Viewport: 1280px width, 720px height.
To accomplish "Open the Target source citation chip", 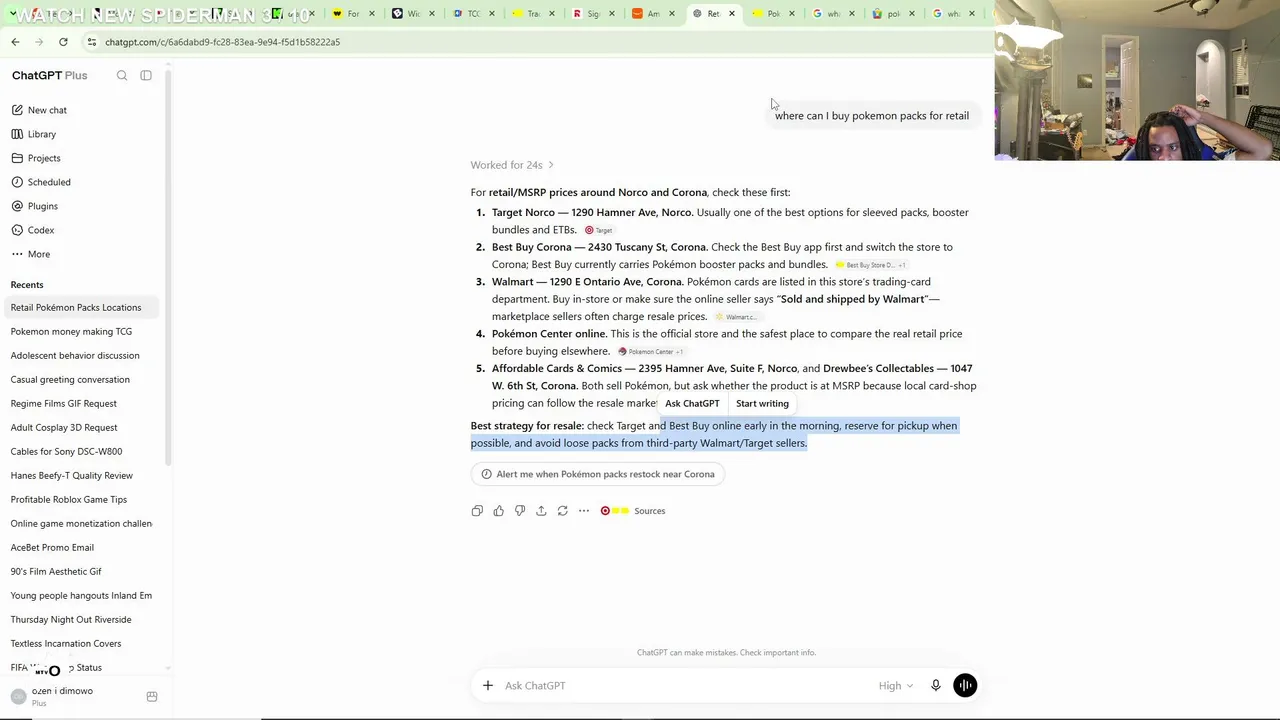I will pyautogui.click(x=598, y=230).
